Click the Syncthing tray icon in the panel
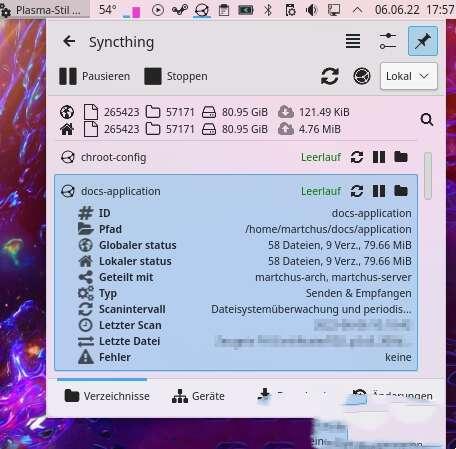This screenshot has height=449, width=456. point(202,10)
